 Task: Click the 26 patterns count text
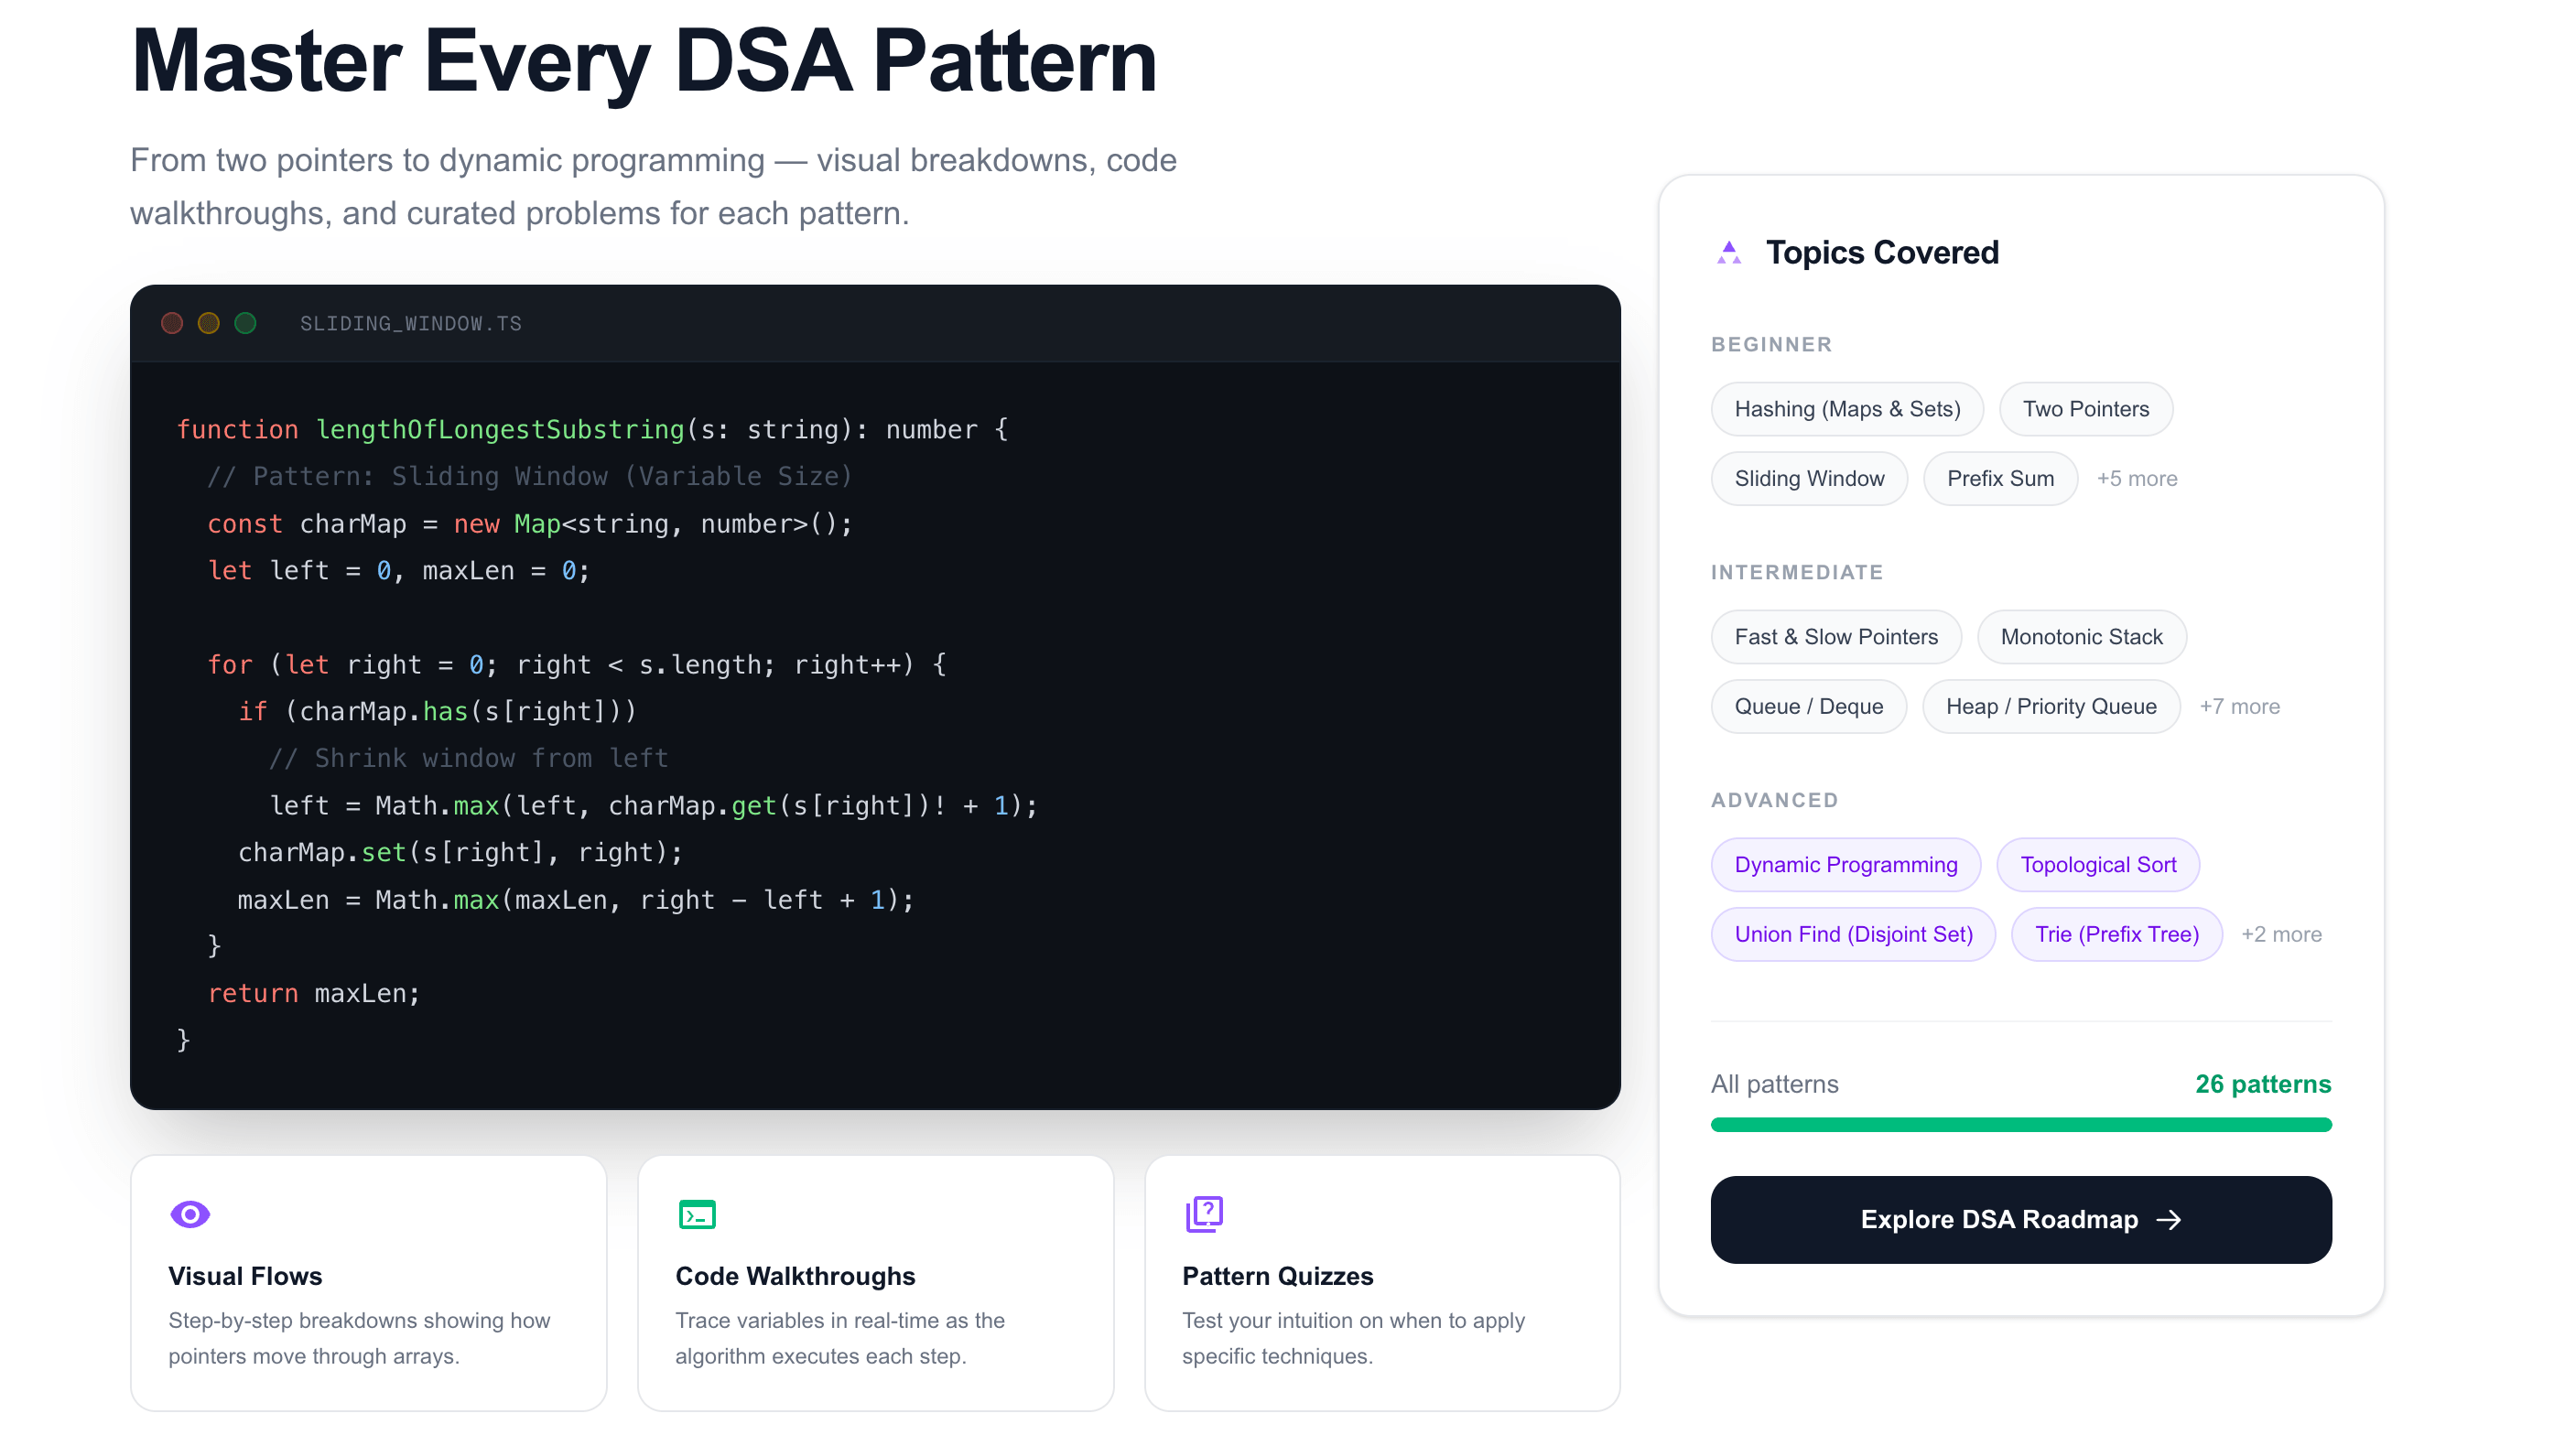pyautogui.click(x=2263, y=1084)
